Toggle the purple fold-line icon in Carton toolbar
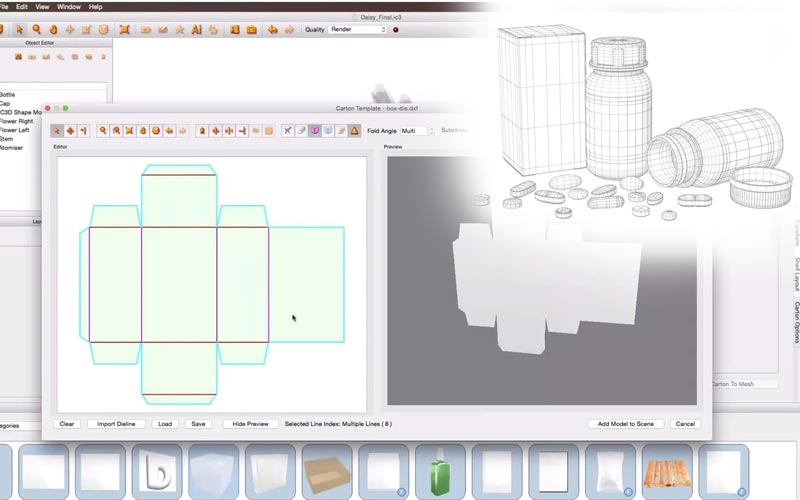The image size is (800, 500). (315, 131)
